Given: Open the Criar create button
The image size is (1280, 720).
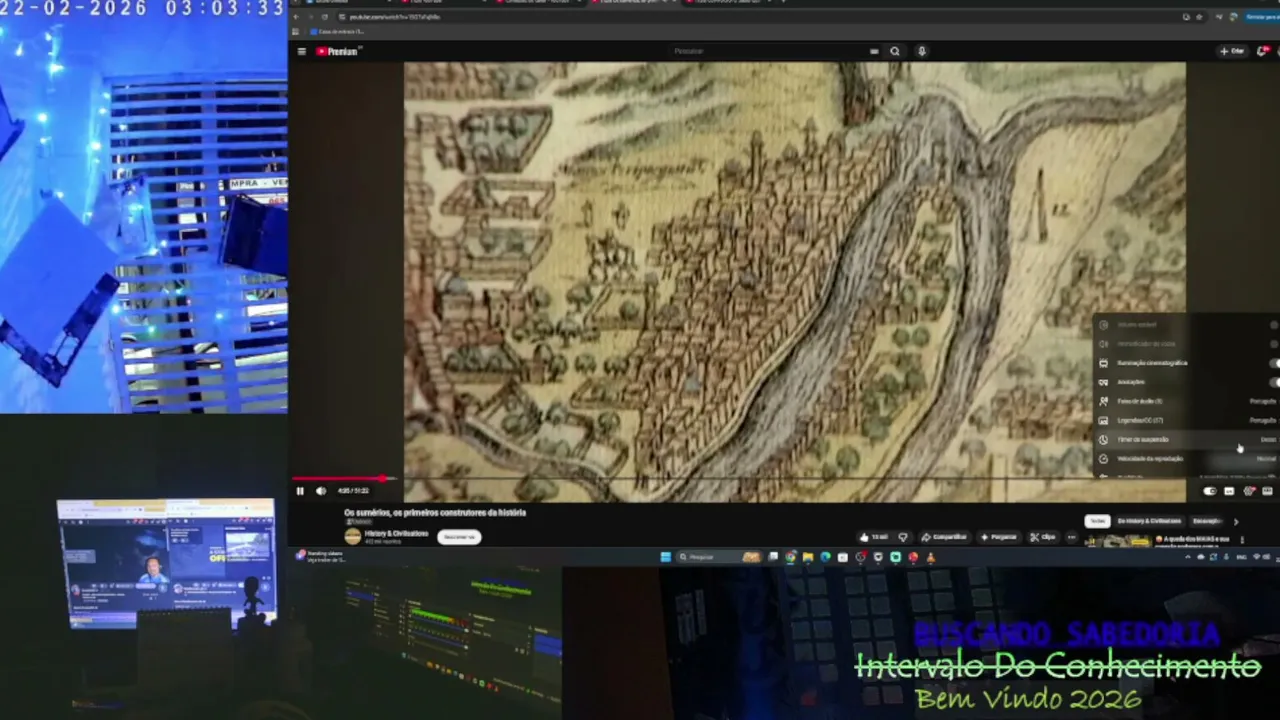Looking at the screenshot, I should (x=1231, y=51).
